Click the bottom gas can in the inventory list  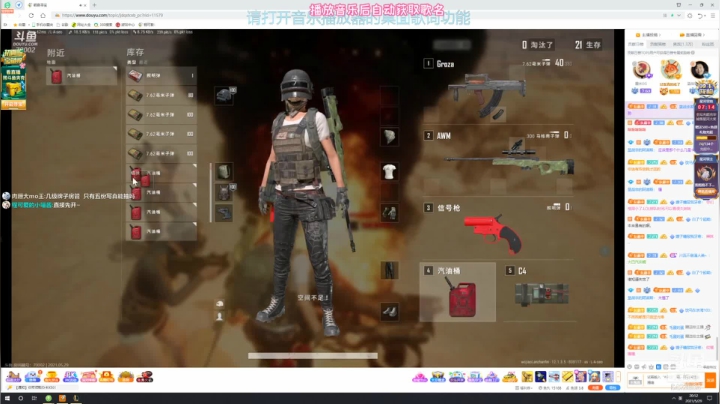[x=161, y=231]
